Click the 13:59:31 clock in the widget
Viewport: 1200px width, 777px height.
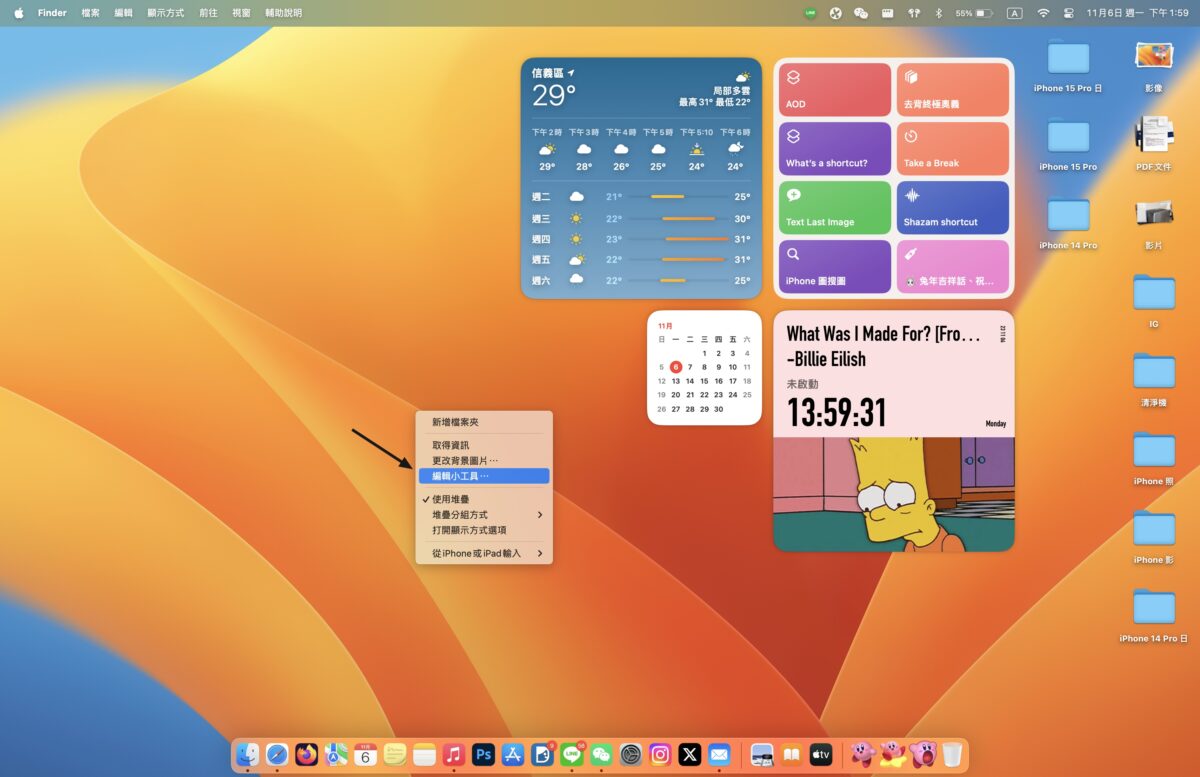point(837,412)
